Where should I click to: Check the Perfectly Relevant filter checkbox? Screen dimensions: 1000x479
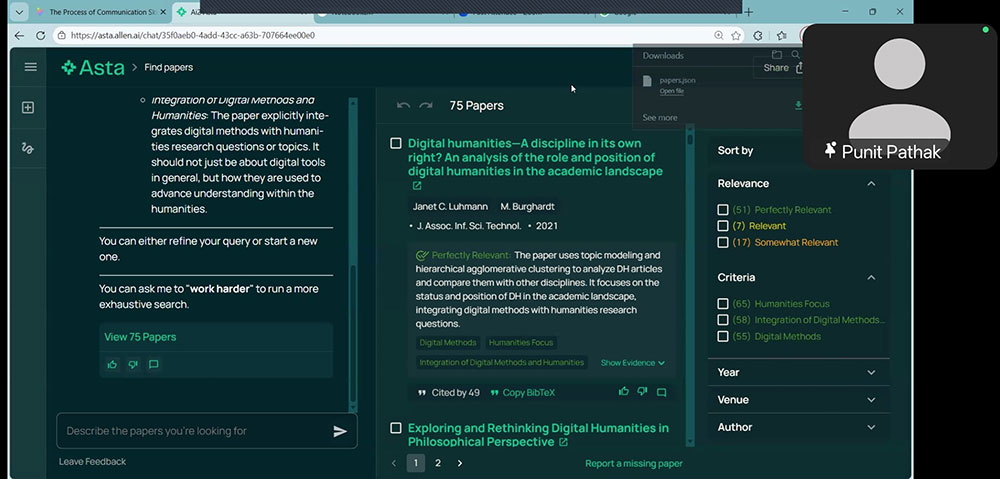point(723,210)
